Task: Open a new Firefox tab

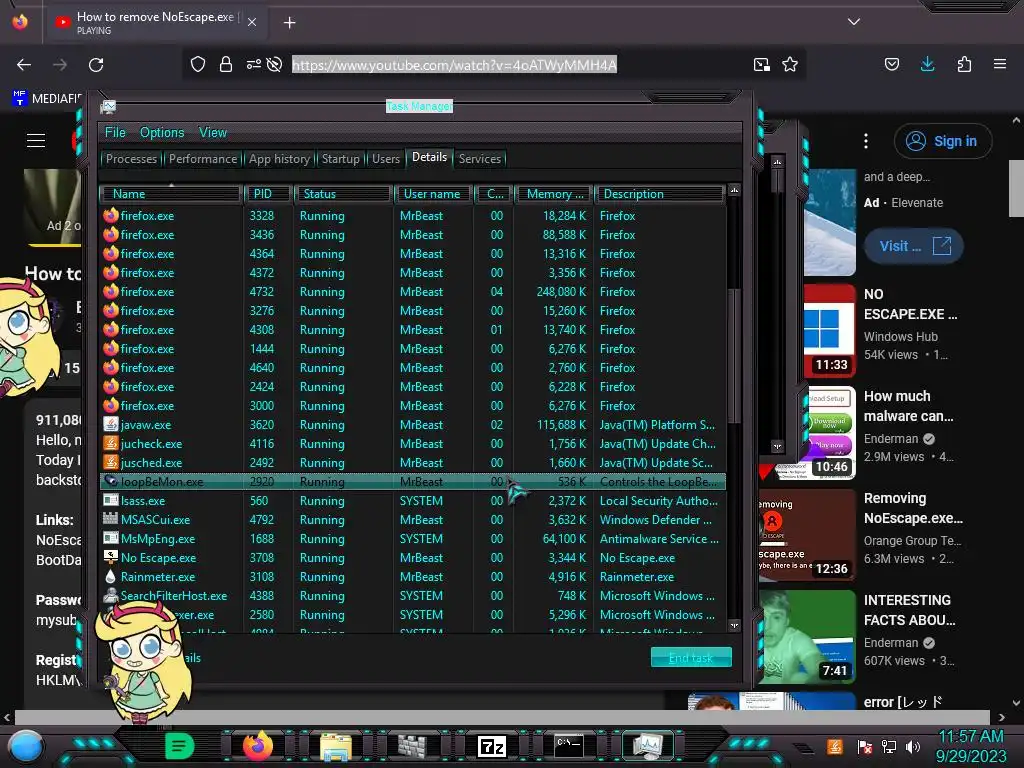Action: tap(289, 23)
